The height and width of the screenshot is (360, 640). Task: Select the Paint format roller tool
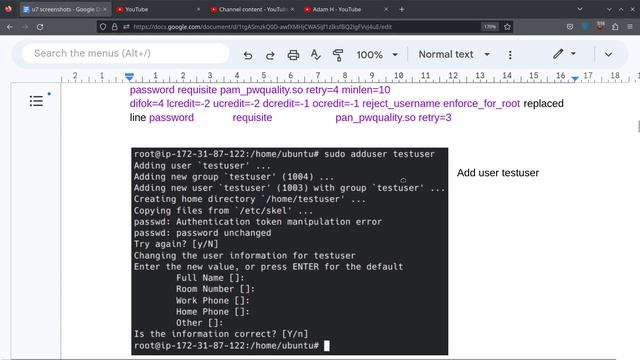(338, 55)
